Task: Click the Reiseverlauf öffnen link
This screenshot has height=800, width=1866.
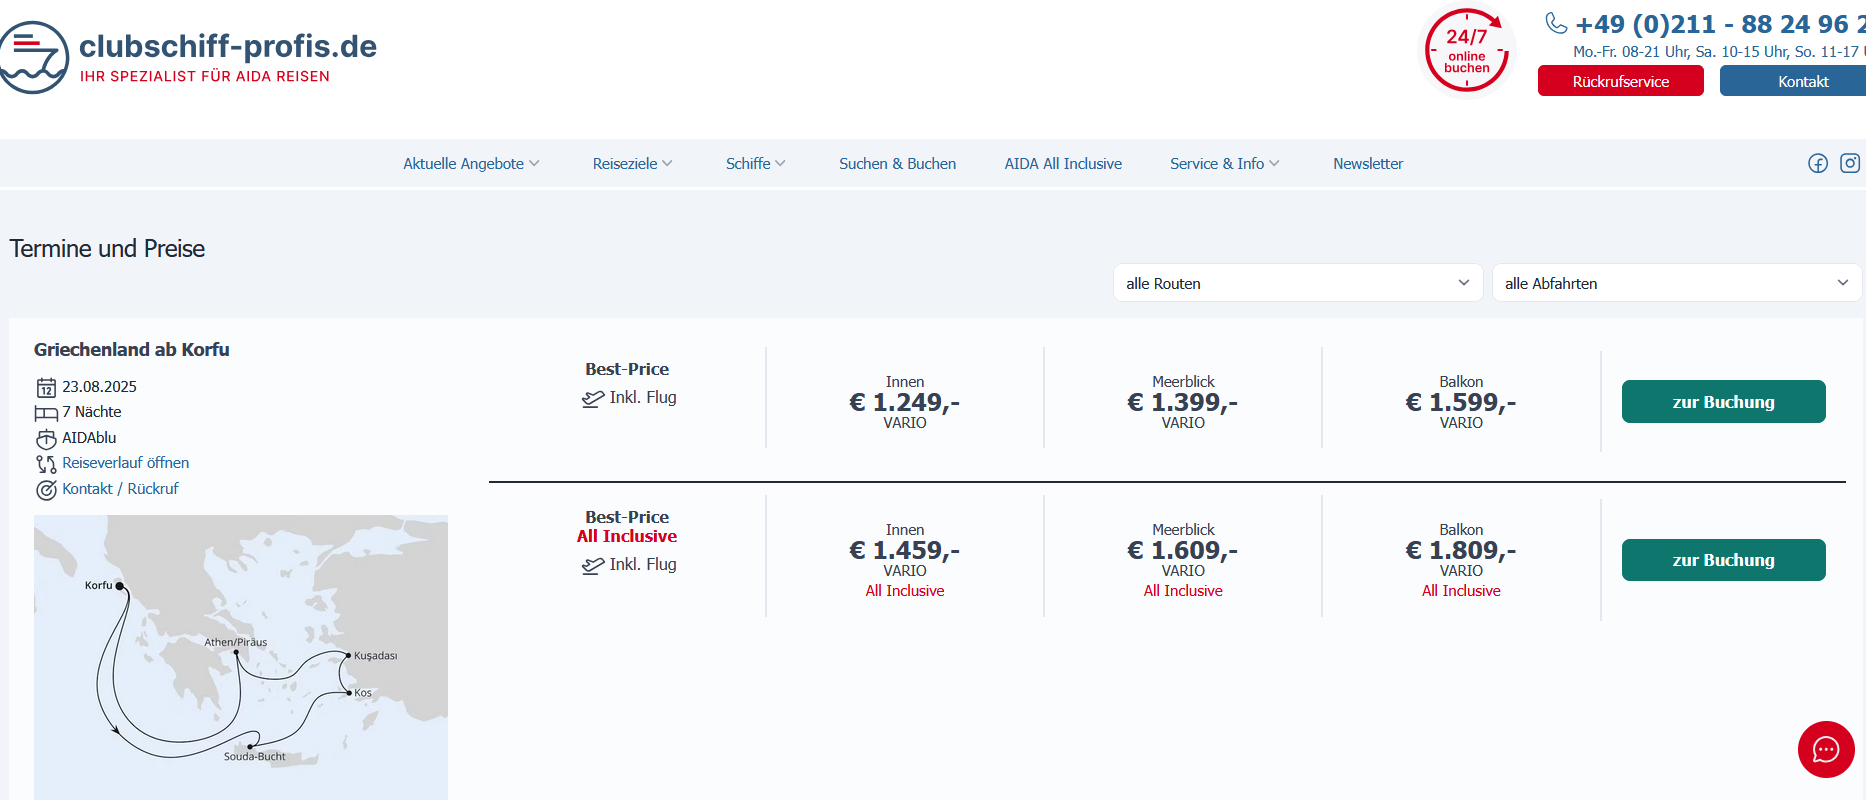Action: (x=125, y=463)
